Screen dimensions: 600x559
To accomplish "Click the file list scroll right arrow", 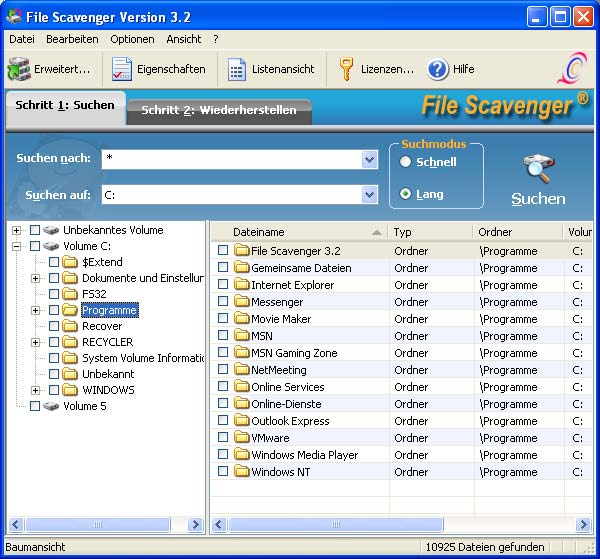I will 583,524.
